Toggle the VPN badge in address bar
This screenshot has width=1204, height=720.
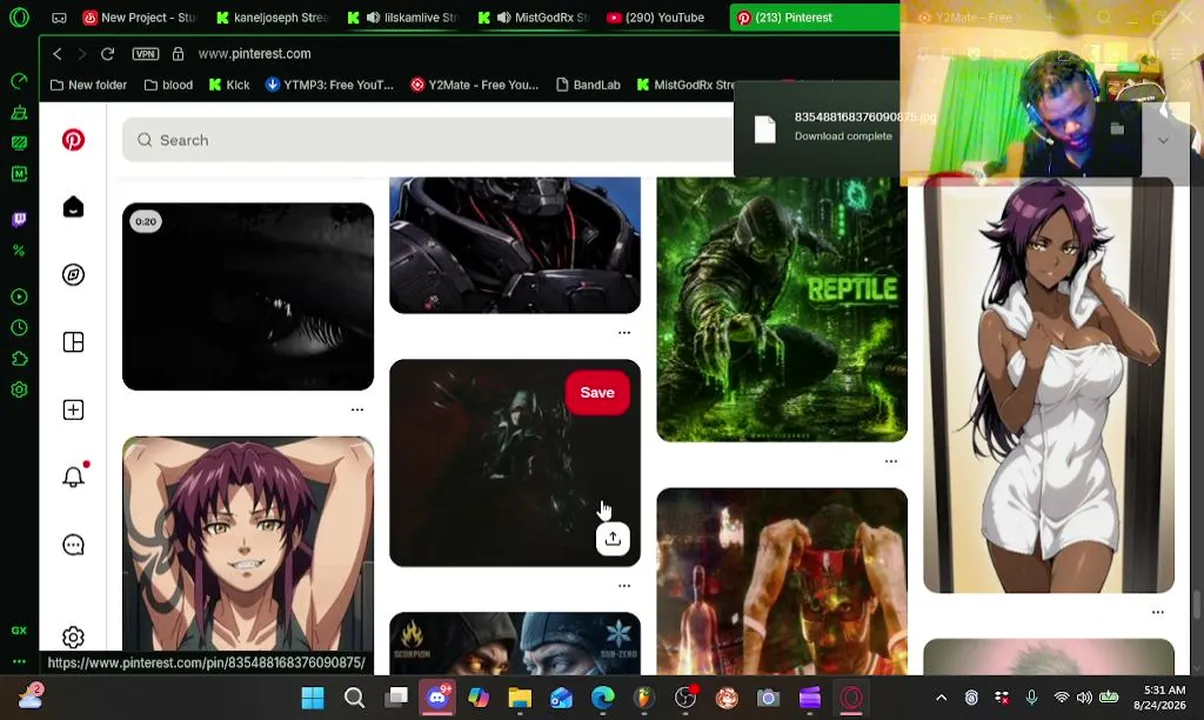(145, 54)
